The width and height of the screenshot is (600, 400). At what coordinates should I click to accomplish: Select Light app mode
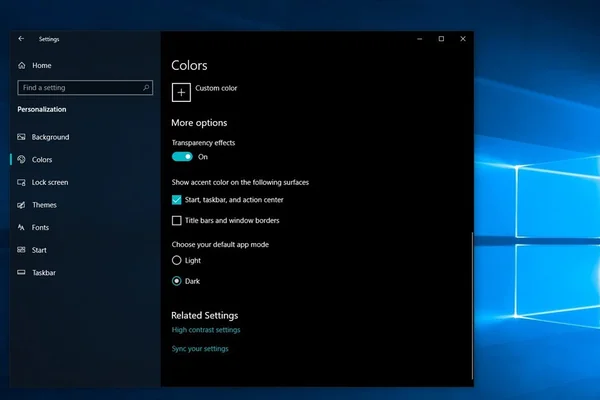pyautogui.click(x=176, y=260)
